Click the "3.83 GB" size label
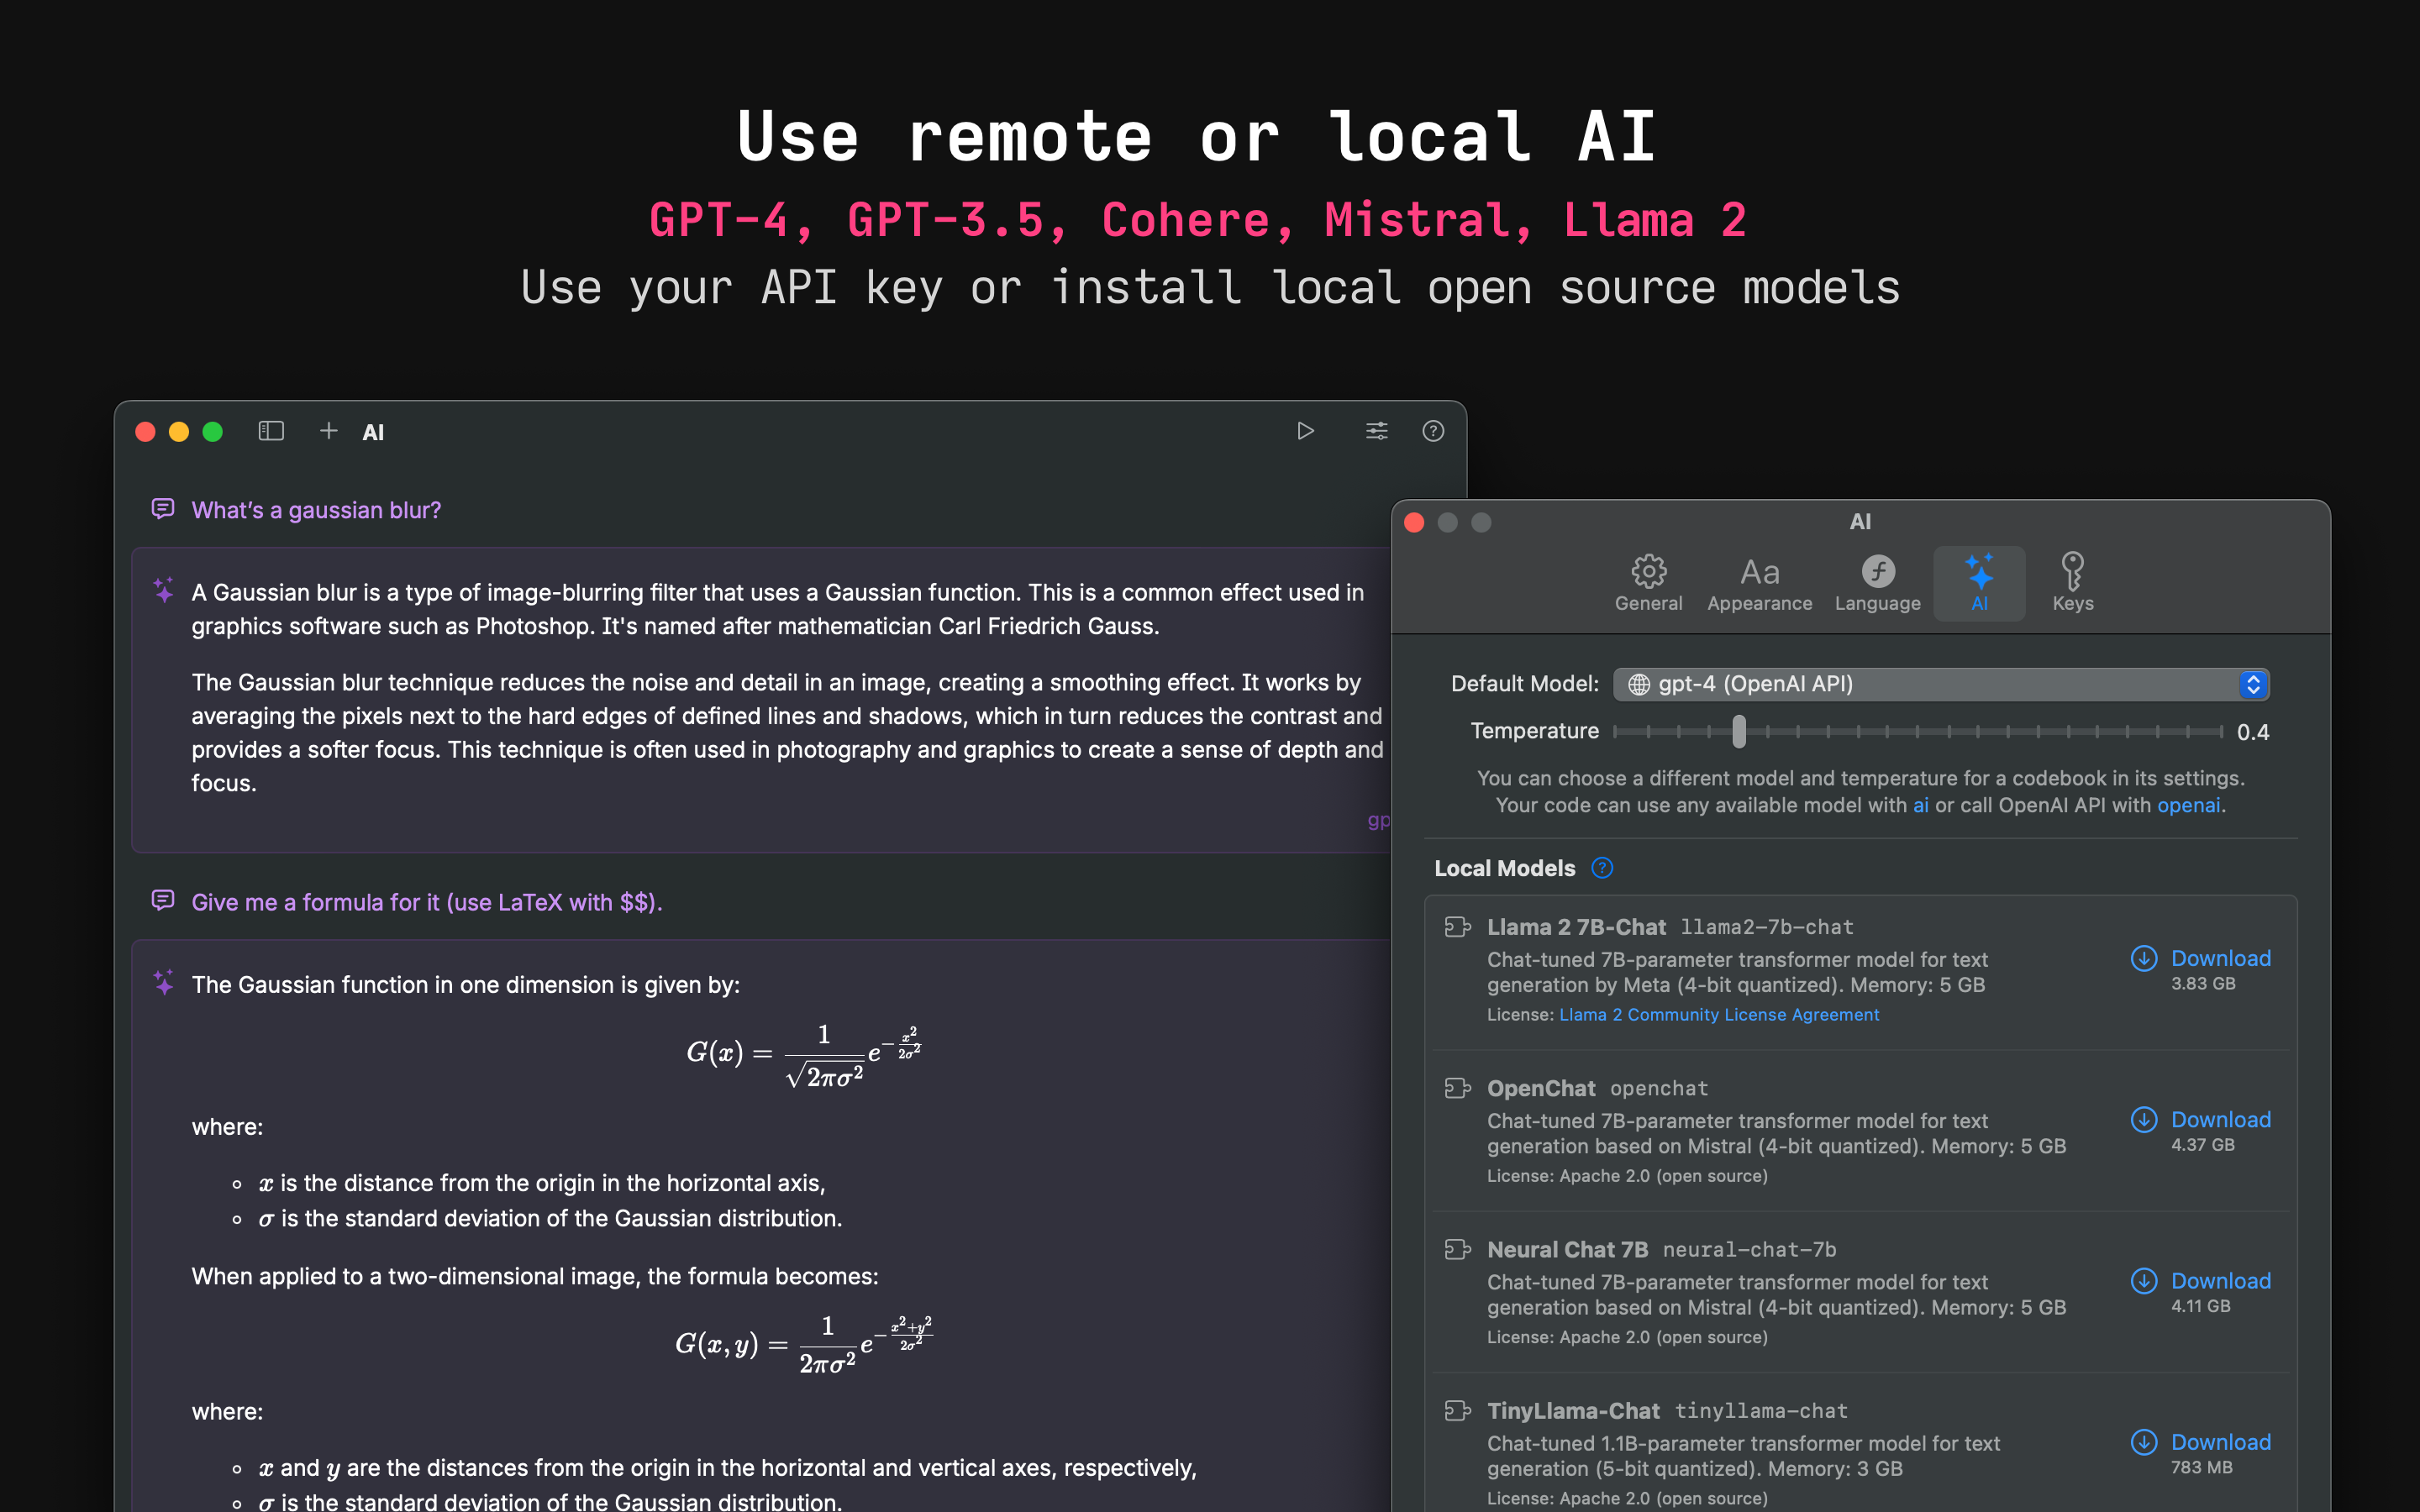Viewport: 2420px width, 1512px height. [x=2203, y=984]
